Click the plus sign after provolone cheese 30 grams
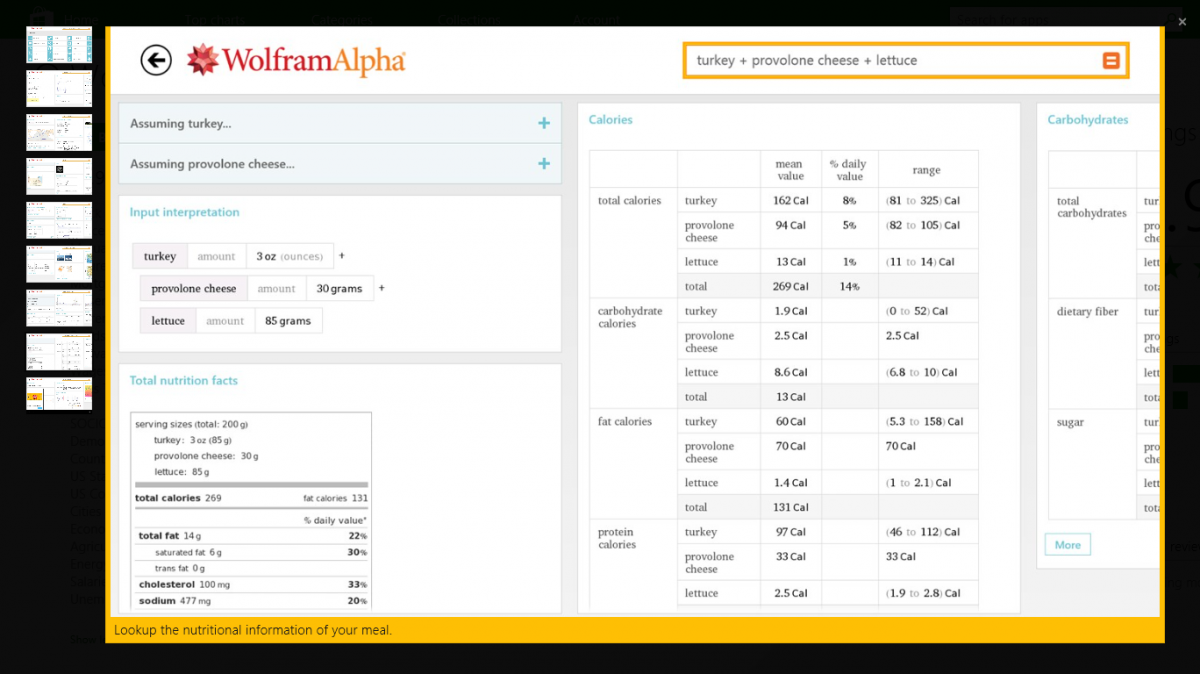This screenshot has height=674, width=1200. click(381, 288)
